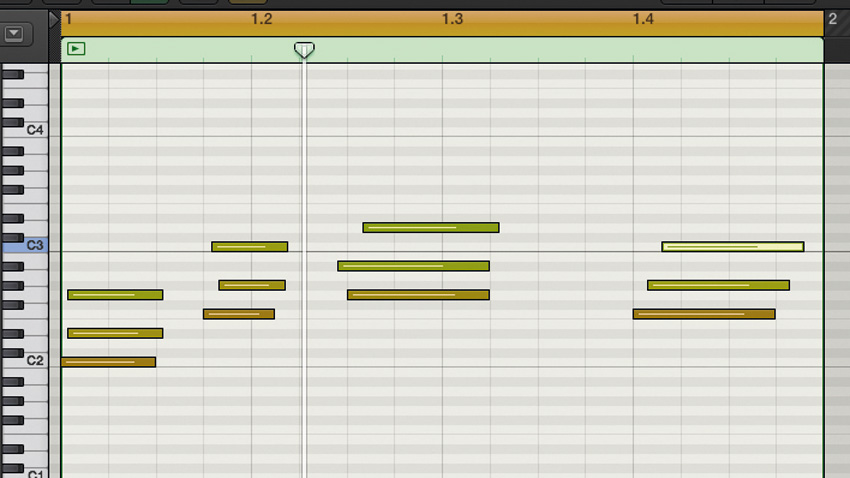
Task: Select the F2 note before beat 1.2
Action: 239,314
